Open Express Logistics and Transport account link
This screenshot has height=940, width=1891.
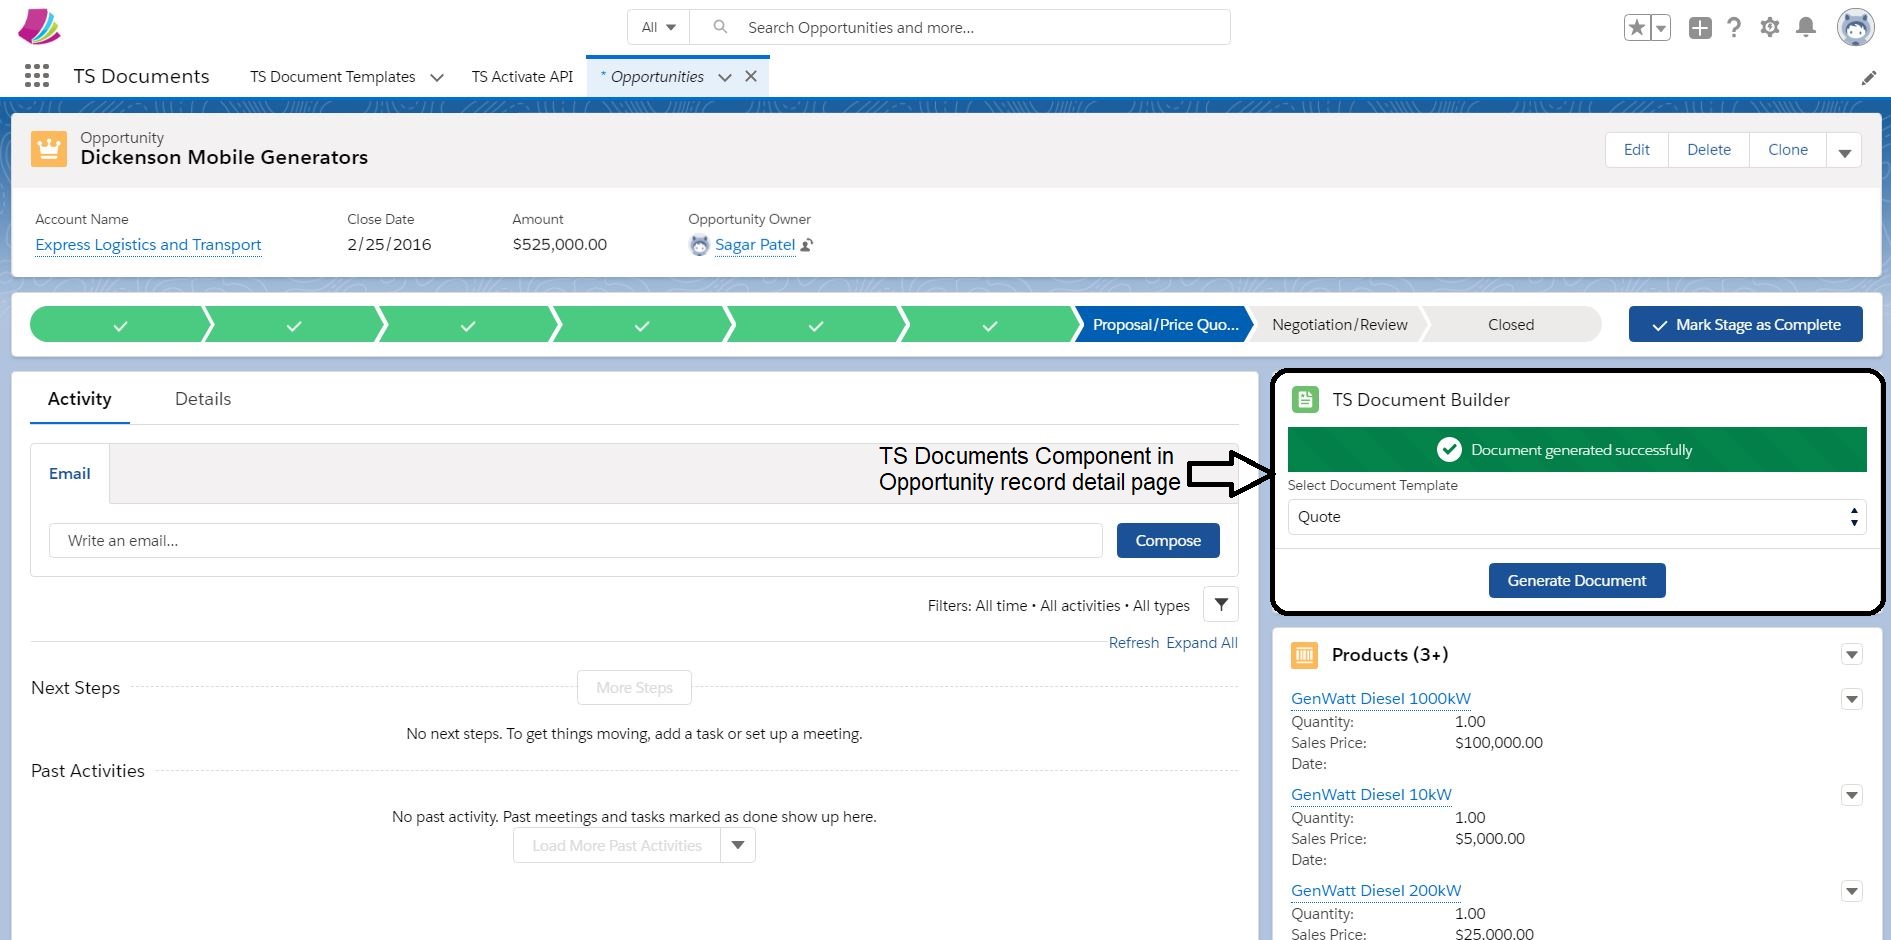148,245
